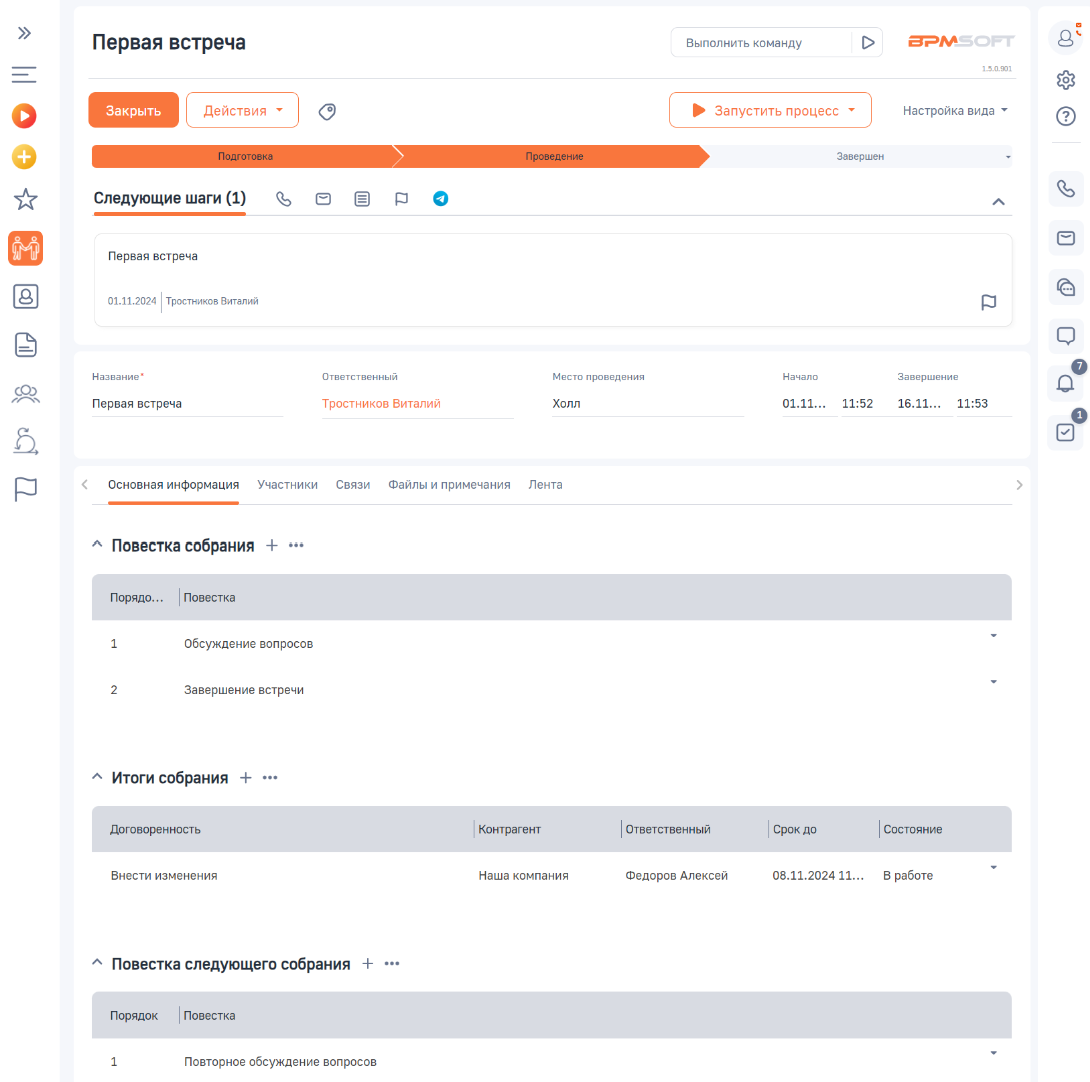This screenshot has height=1082, width=1090.
Task: Collapse the Следующие шаги section
Action: click(998, 202)
